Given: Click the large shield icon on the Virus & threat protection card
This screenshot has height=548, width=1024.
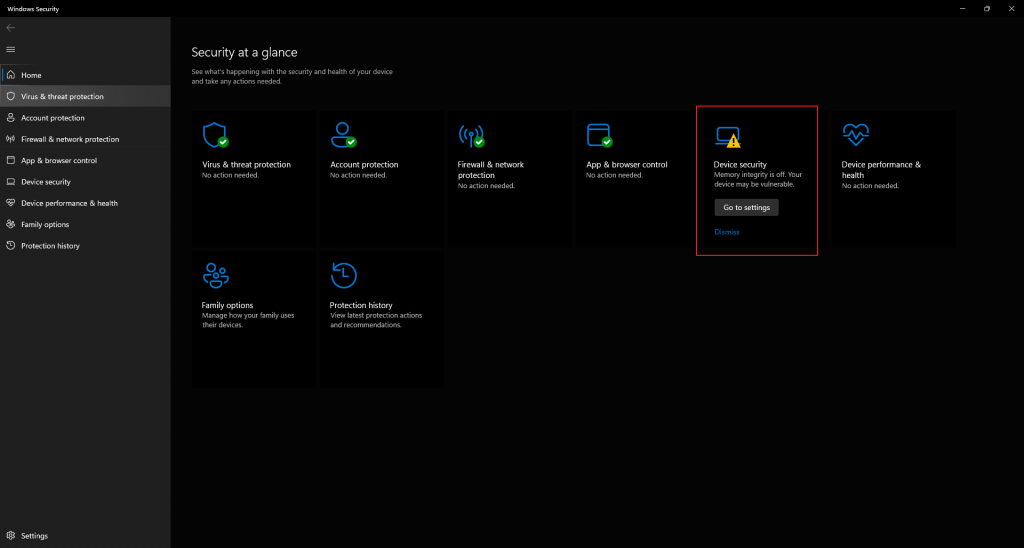Looking at the screenshot, I should point(216,135).
